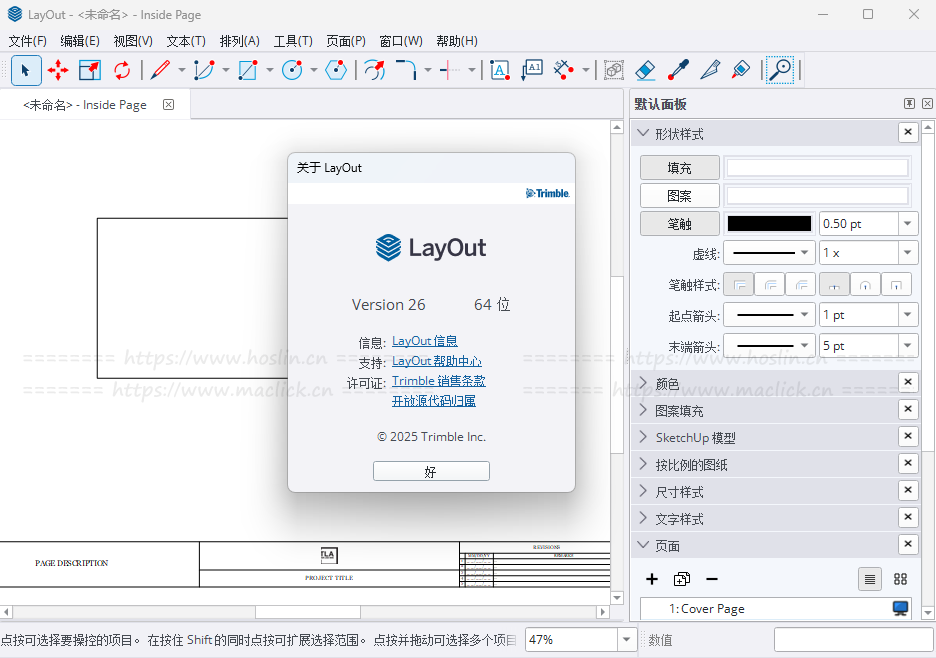Select the 1: Cover Page row

pyautogui.click(x=776, y=608)
